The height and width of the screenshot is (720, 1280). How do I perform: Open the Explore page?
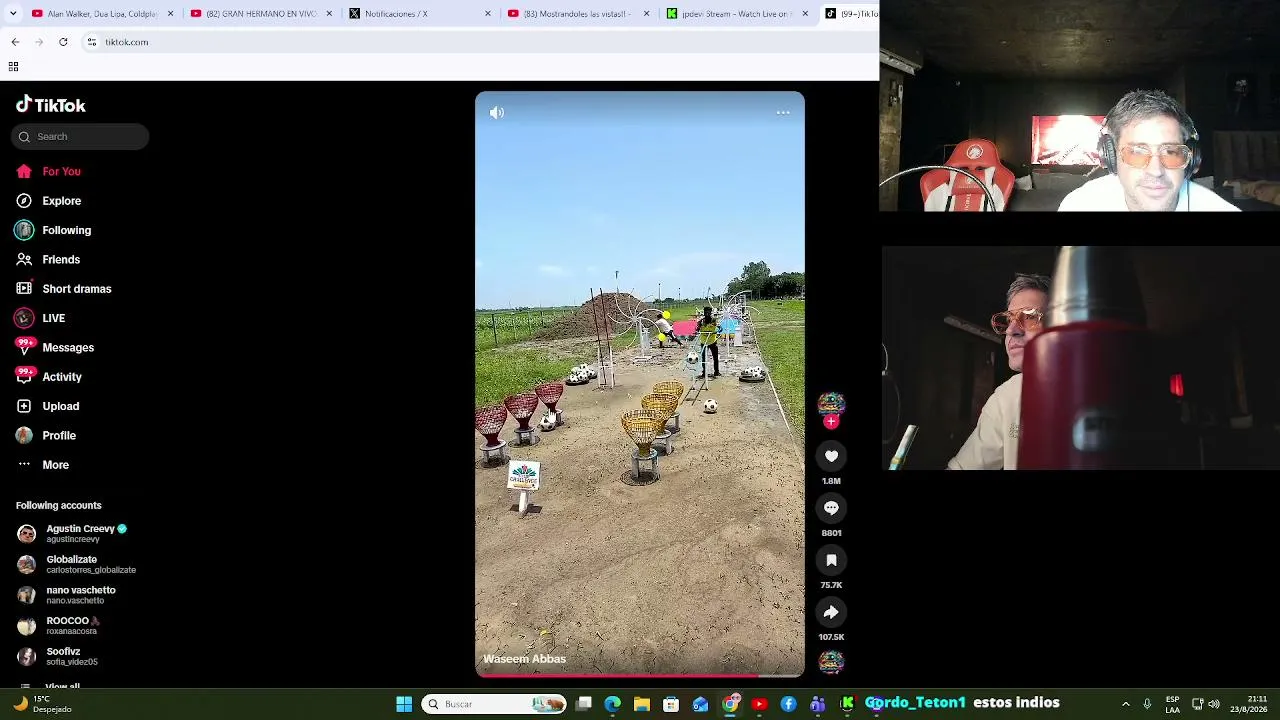point(62,201)
